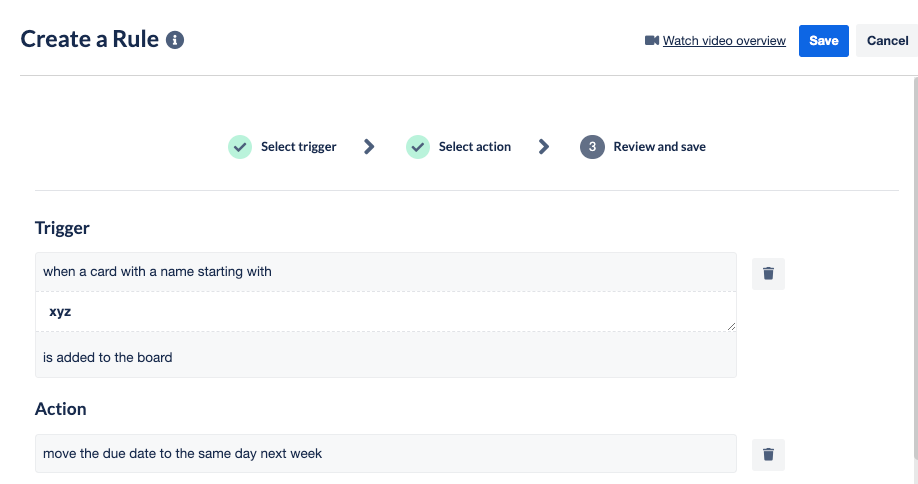The image size is (918, 484).
Task: Click the info icon beside Create a Rule
Action: 174,40
